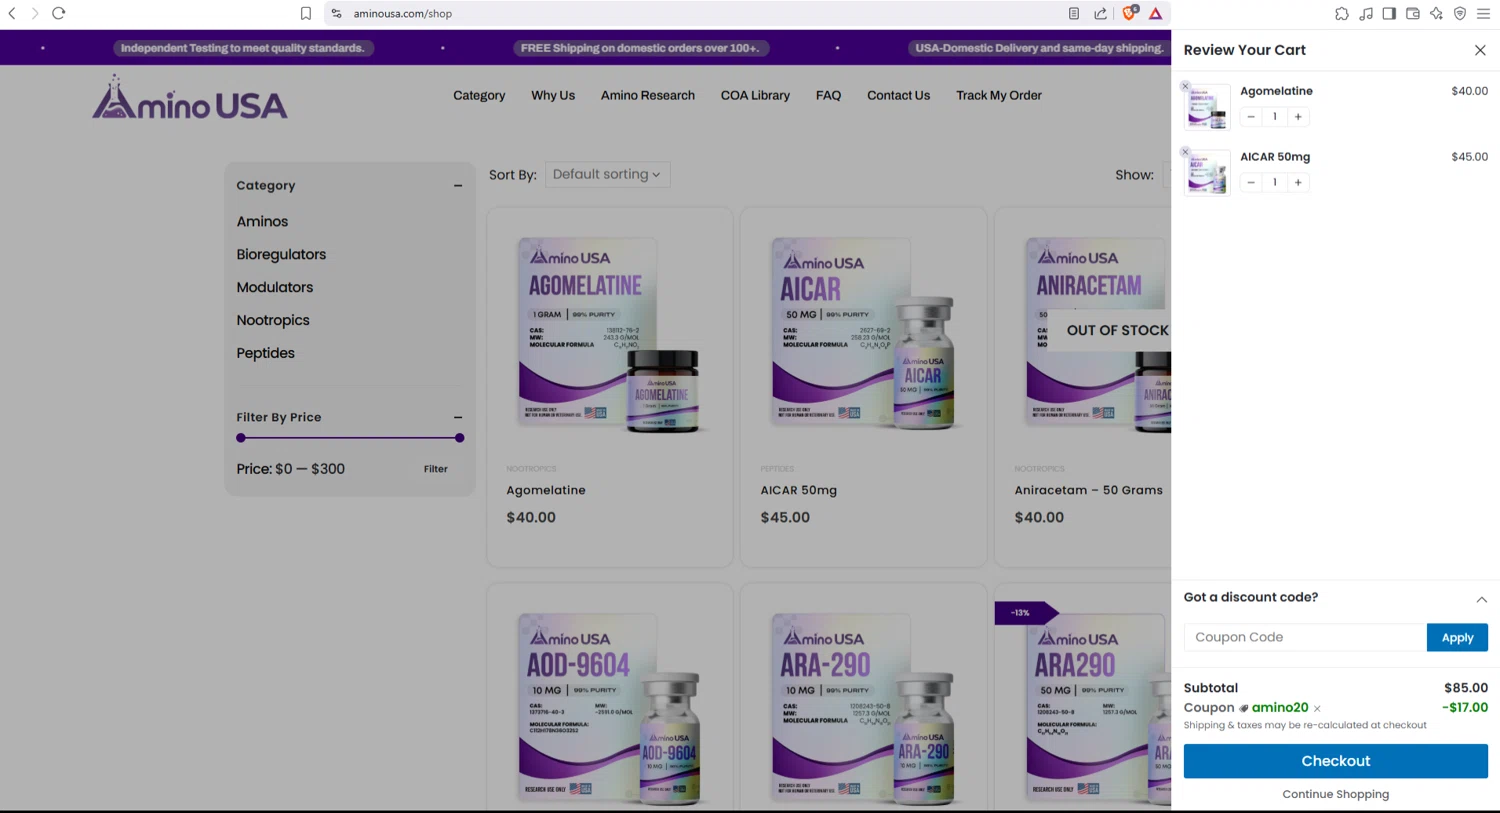Proceed with the Checkout button
1500x813 pixels.
[x=1335, y=761]
